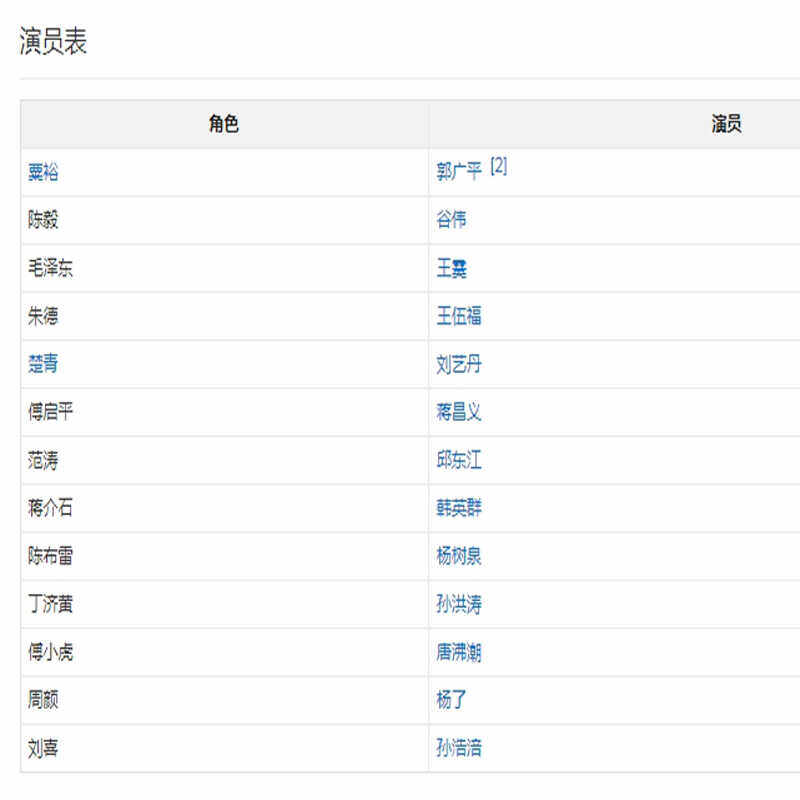Open actor 蒋昌义 link
The width and height of the screenshot is (800, 800).
click(x=459, y=412)
